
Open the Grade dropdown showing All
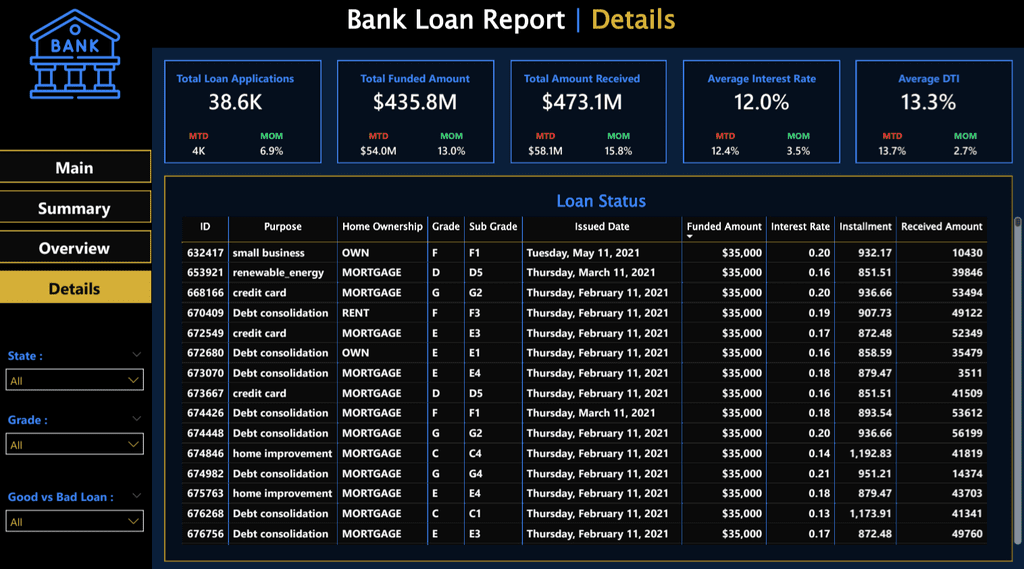click(74, 444)
